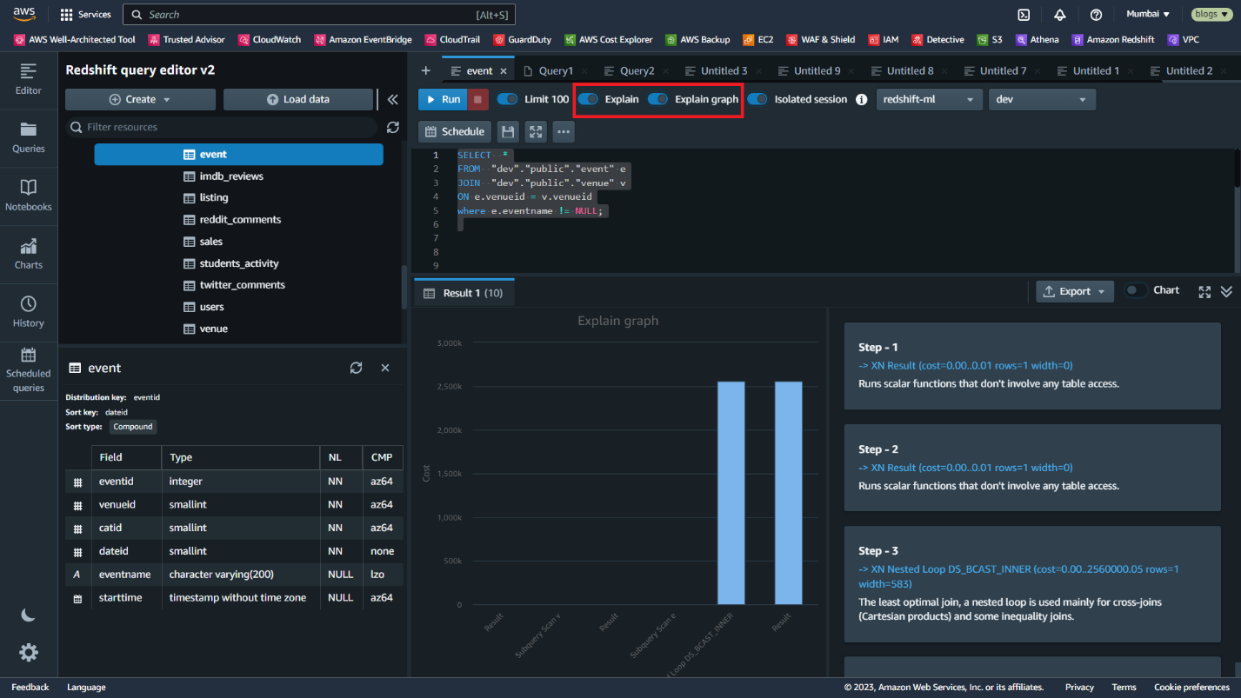
Task: Toggle dark mode moon icon
Action: click(28, 615)
